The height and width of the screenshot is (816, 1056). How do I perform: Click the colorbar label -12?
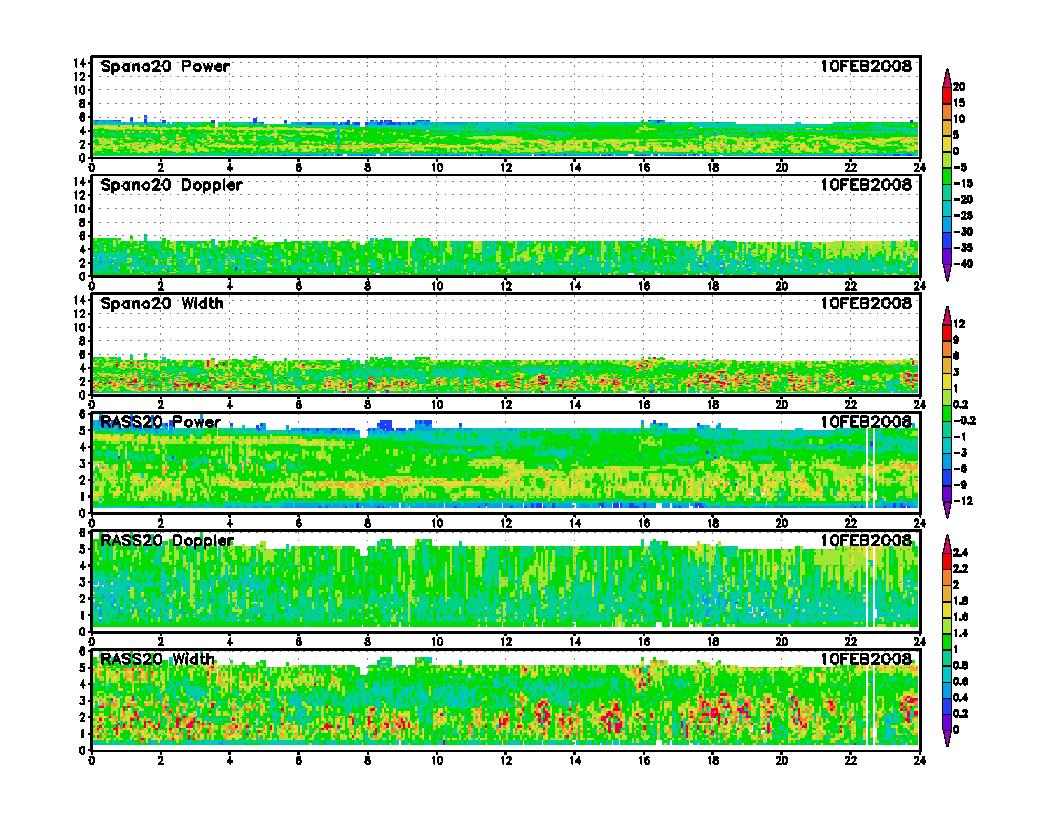coord(963,501)
